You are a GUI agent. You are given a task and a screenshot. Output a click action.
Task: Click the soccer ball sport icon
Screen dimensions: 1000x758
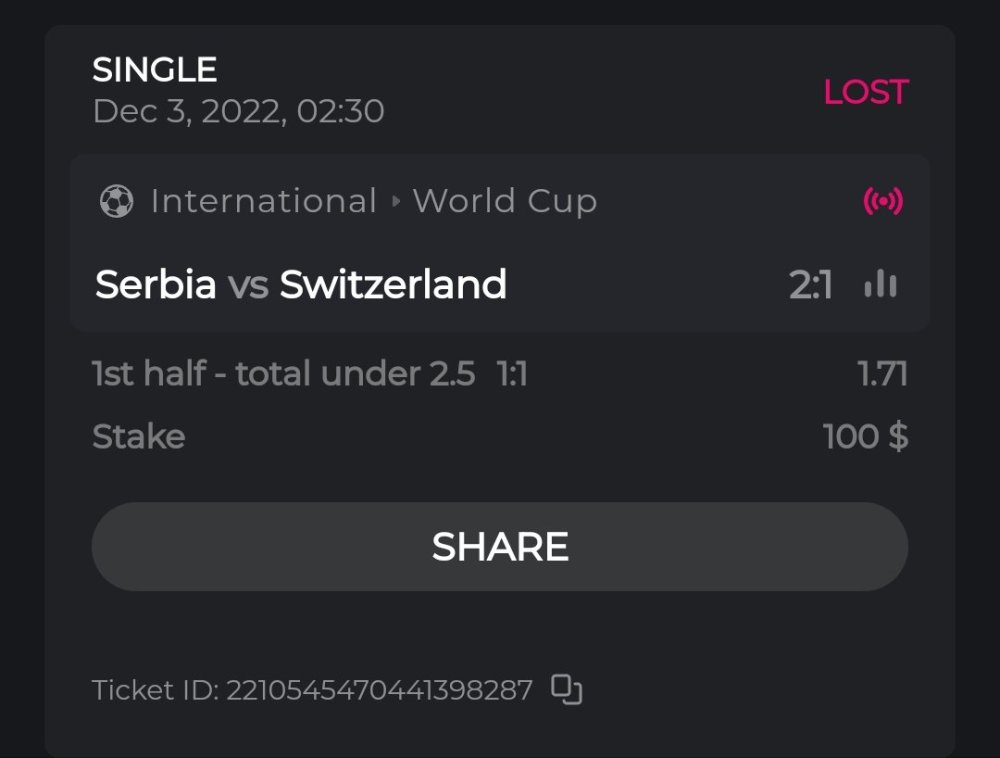[117, 202]
